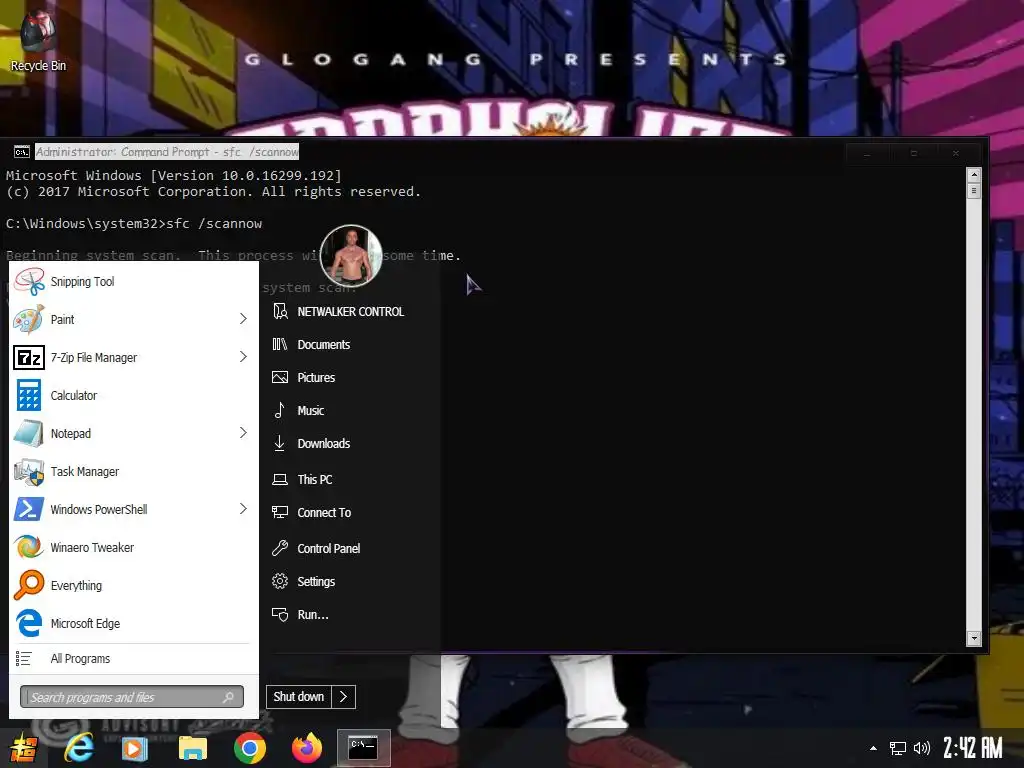This screenshot has width=1024, height=768.
Task: Expand Notepad jump list arrow
Action: (x=243, y=432)
